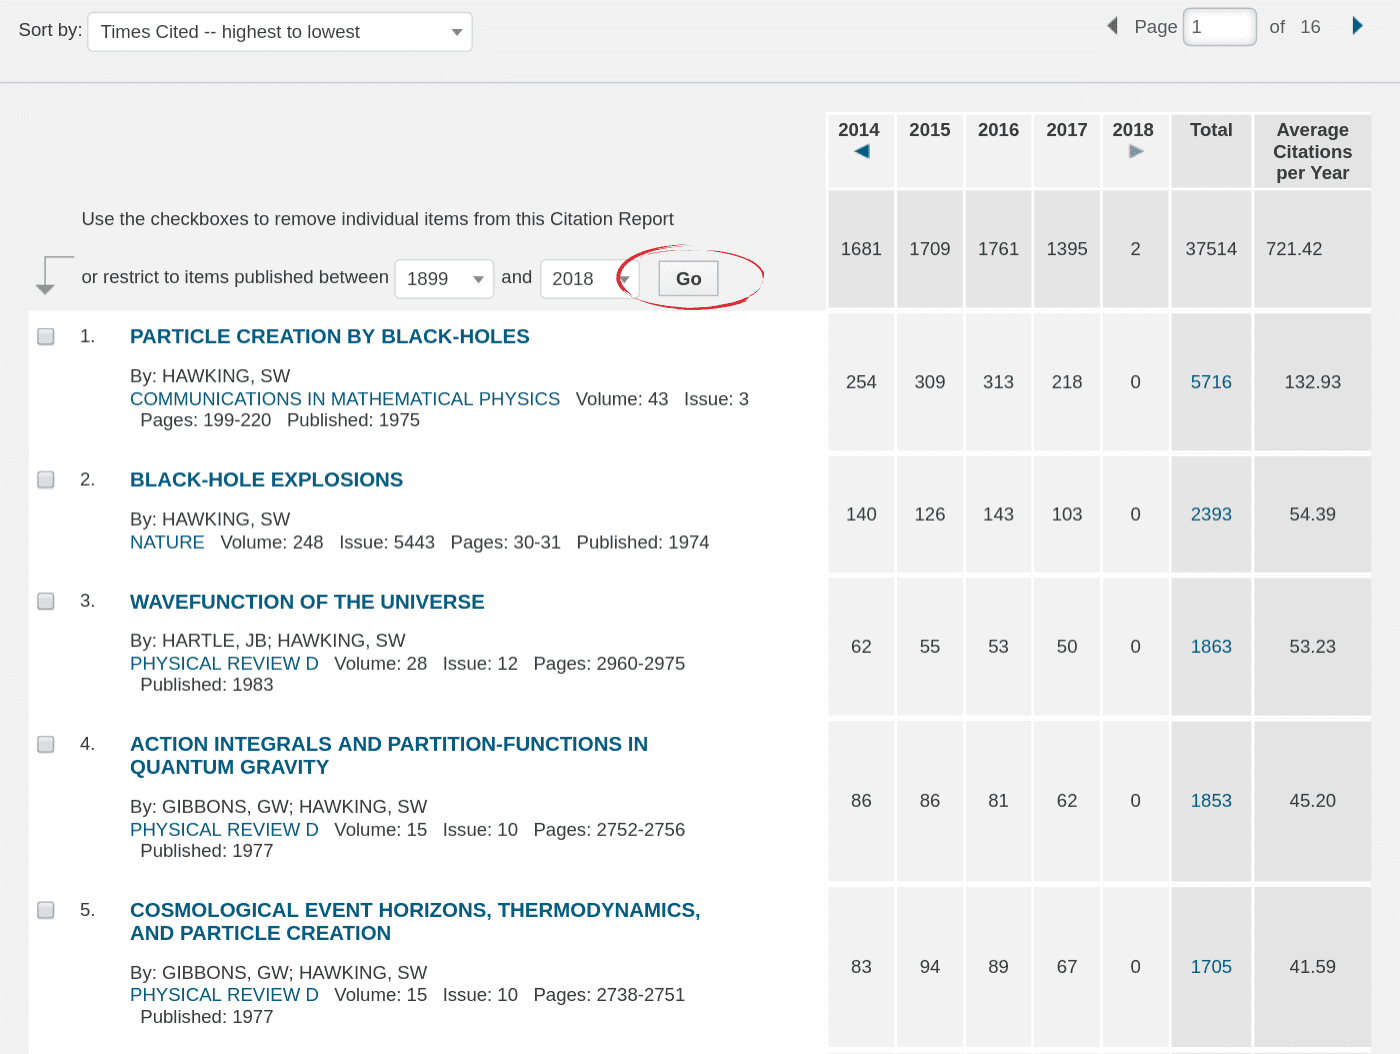Shift citation years later using 2018 column arrow

click(x=1135, y=151)
